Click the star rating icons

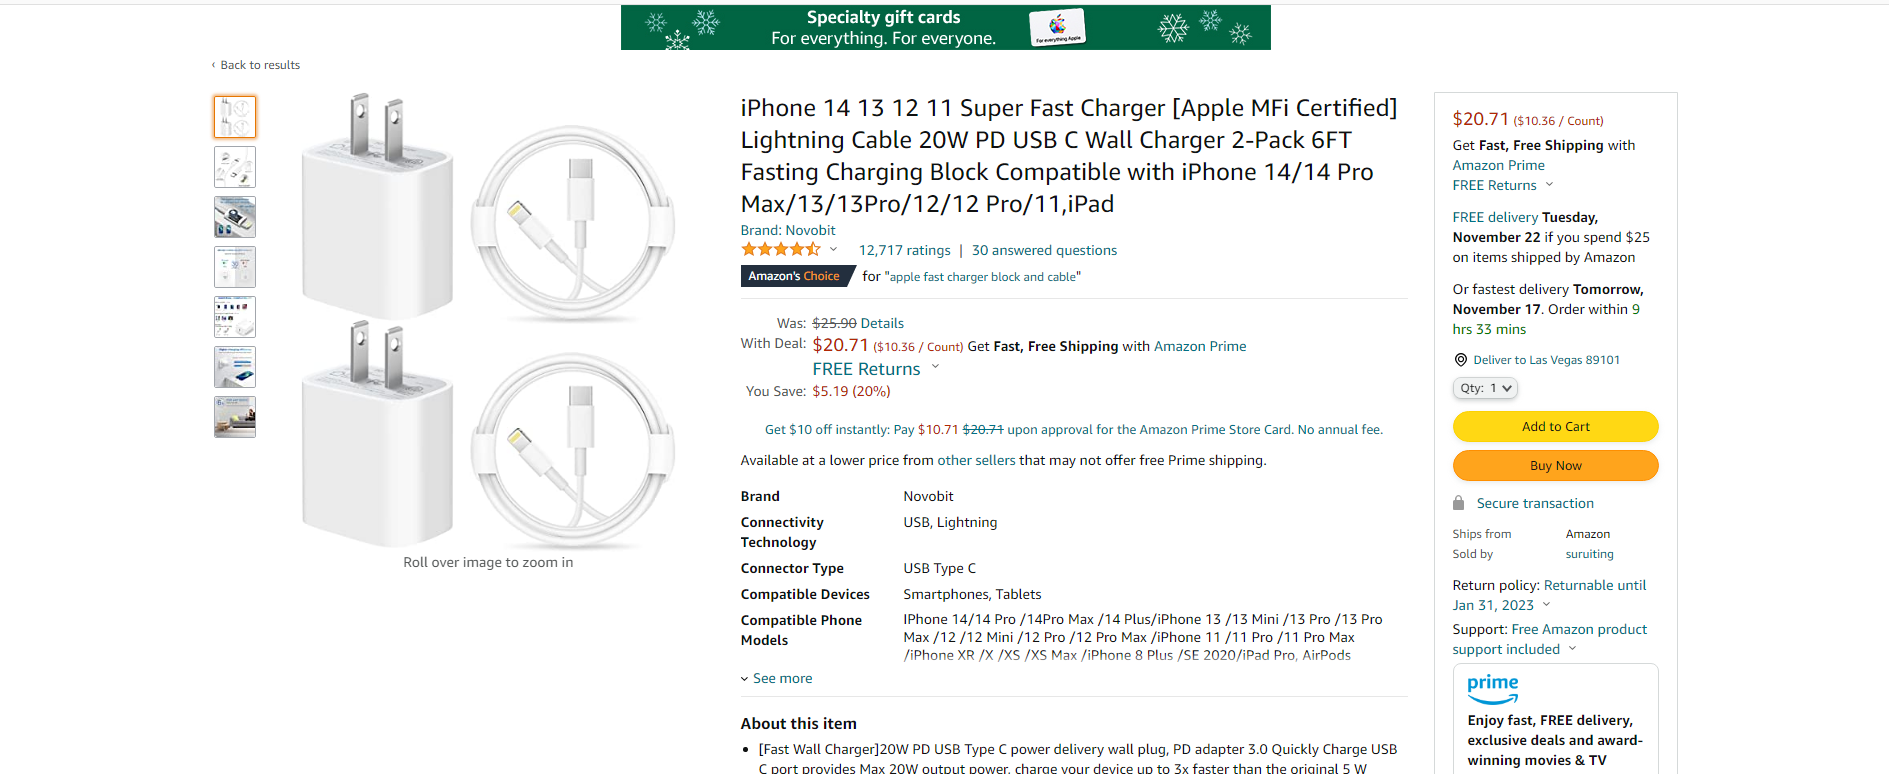[780, 250]
